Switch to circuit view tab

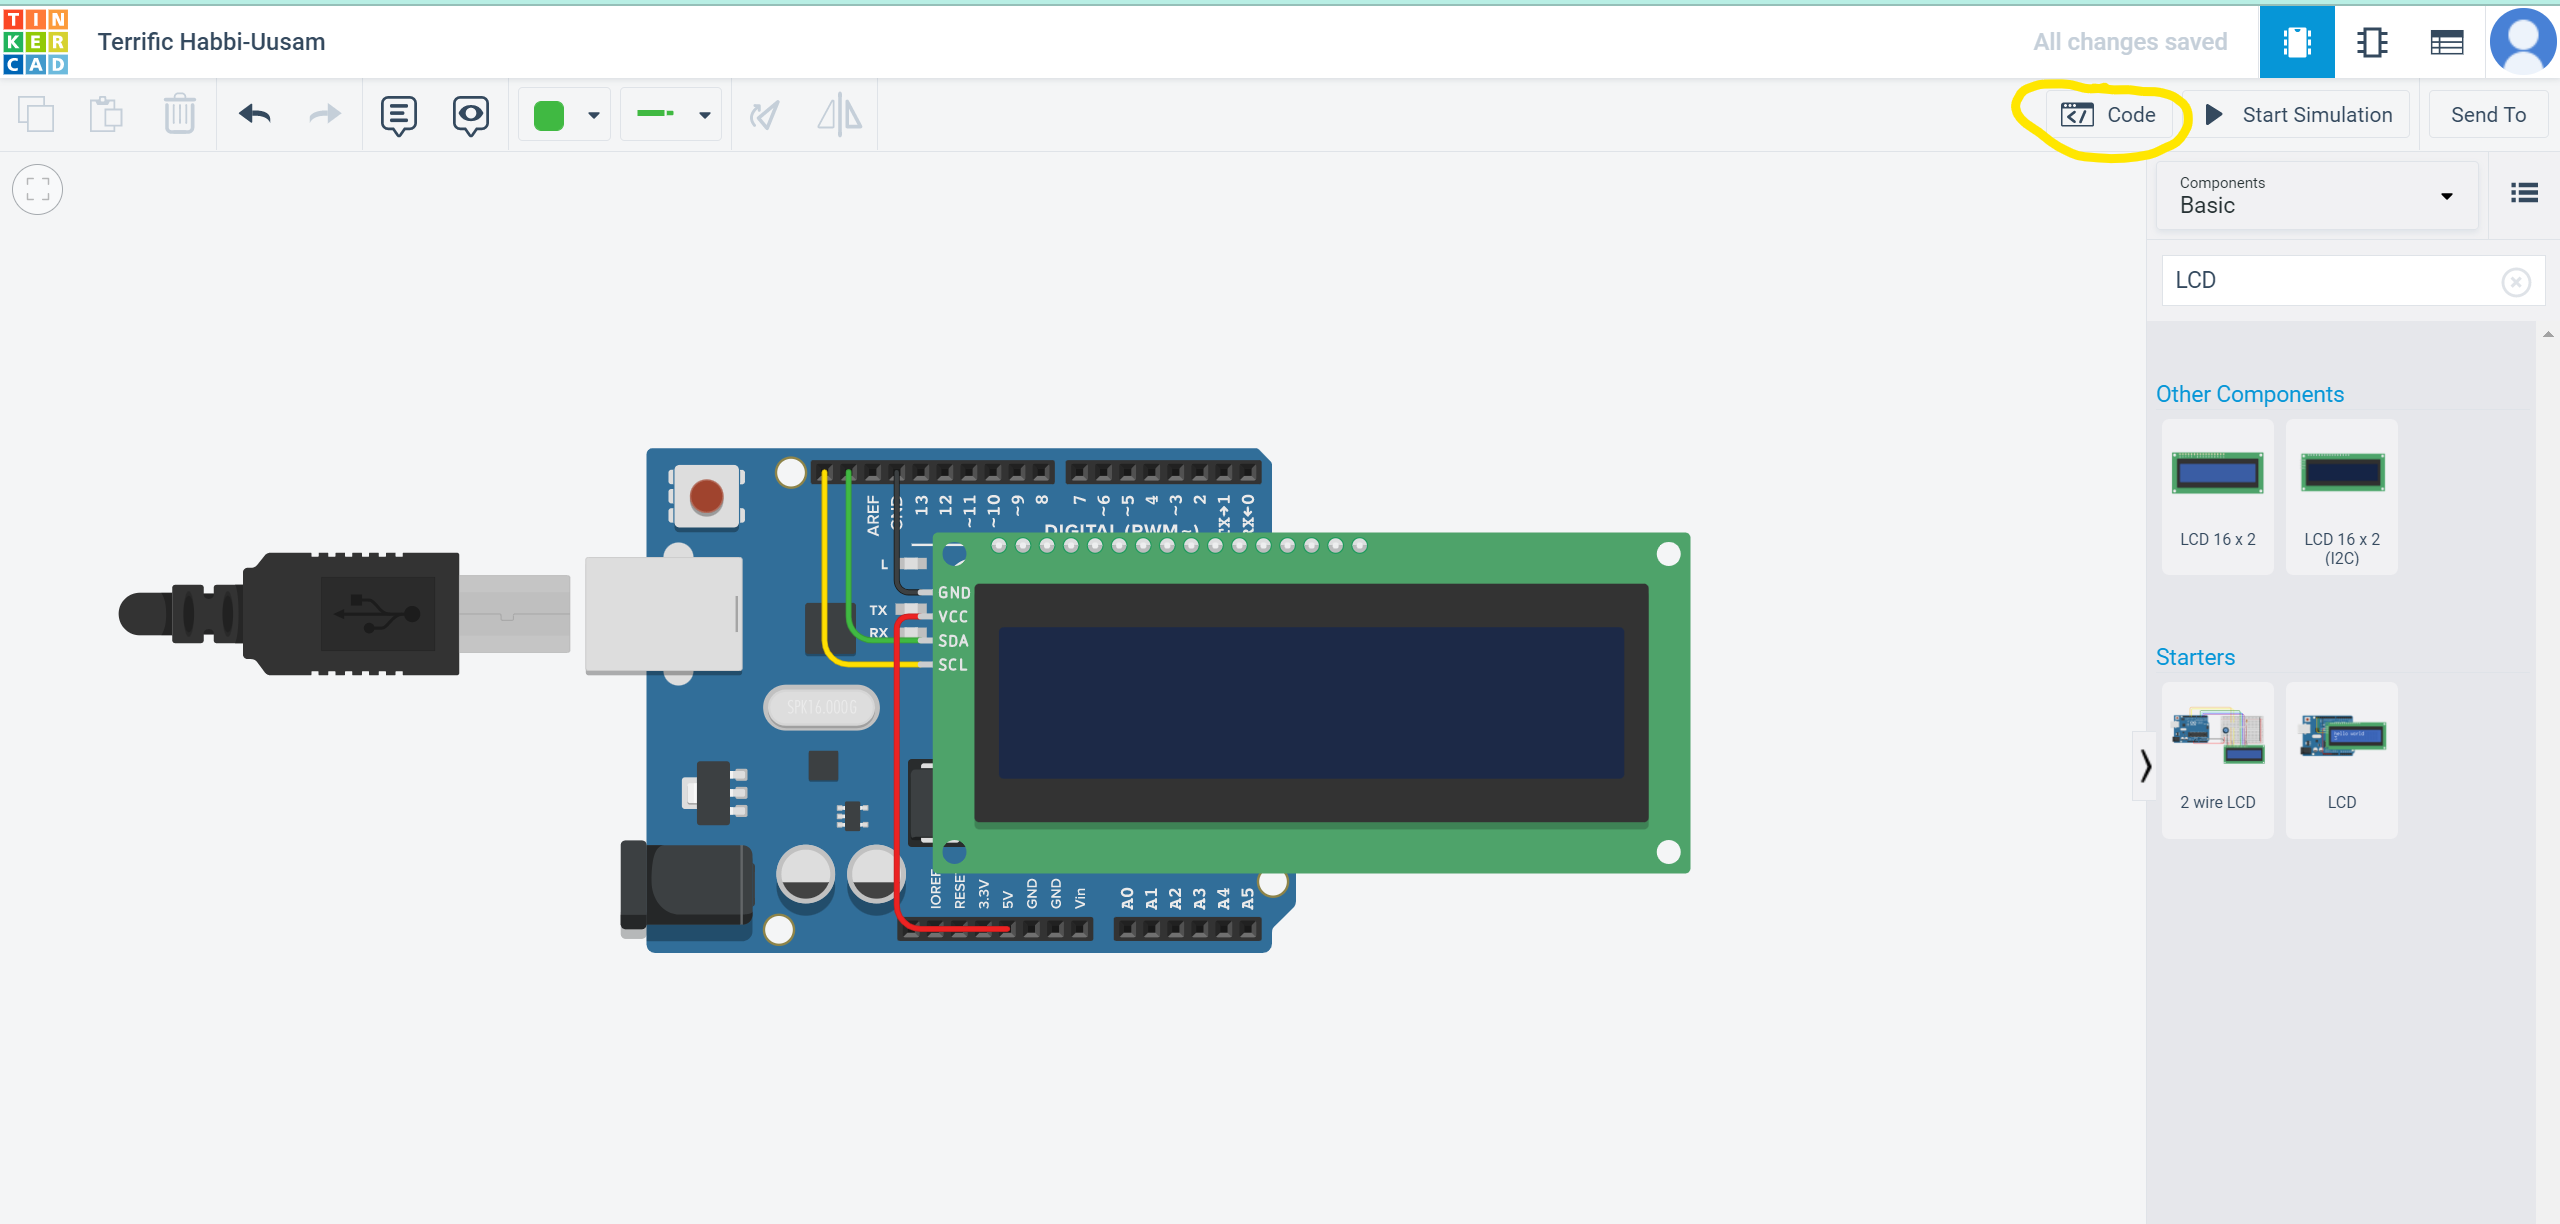tap(2297, 42)
